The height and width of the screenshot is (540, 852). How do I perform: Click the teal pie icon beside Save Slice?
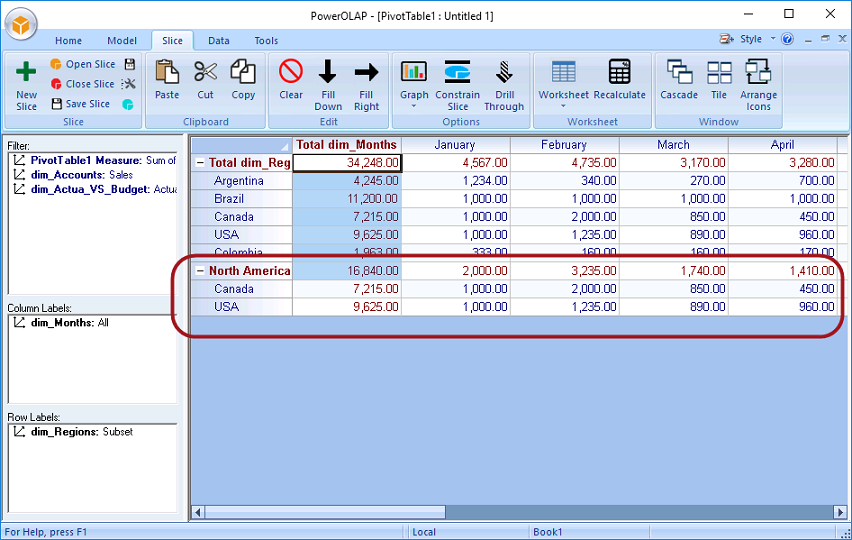coord(128,104)
